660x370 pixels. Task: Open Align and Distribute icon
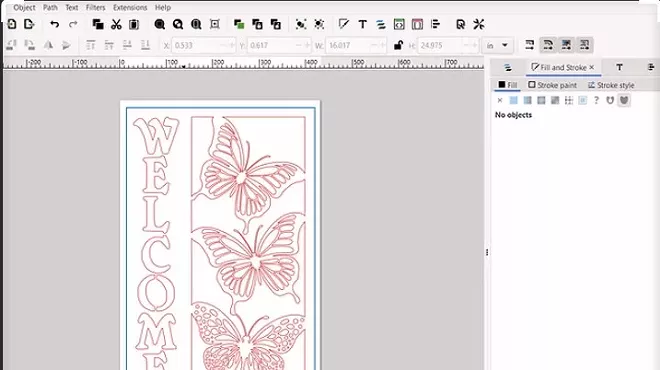[x=436, y=24]
